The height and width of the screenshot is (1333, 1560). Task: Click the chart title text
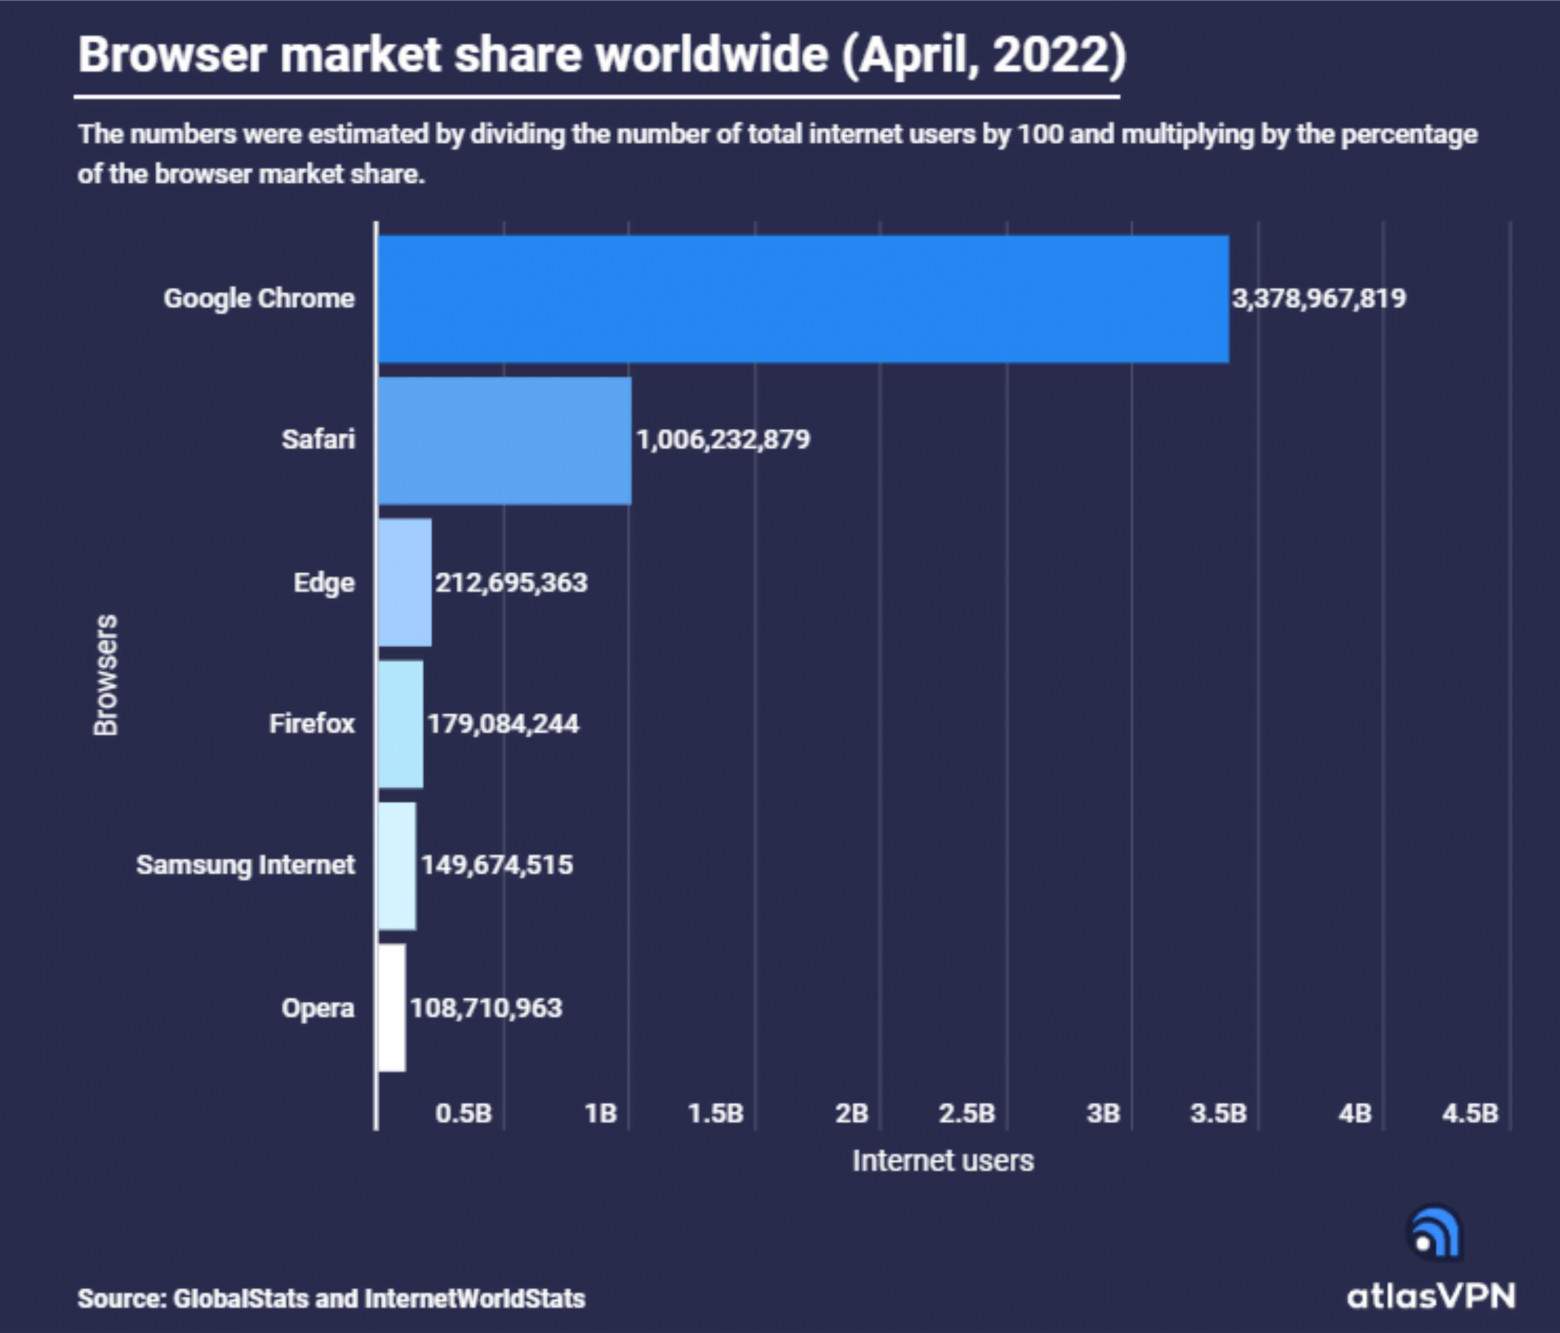pyautogui.click(x=602, y=54)
